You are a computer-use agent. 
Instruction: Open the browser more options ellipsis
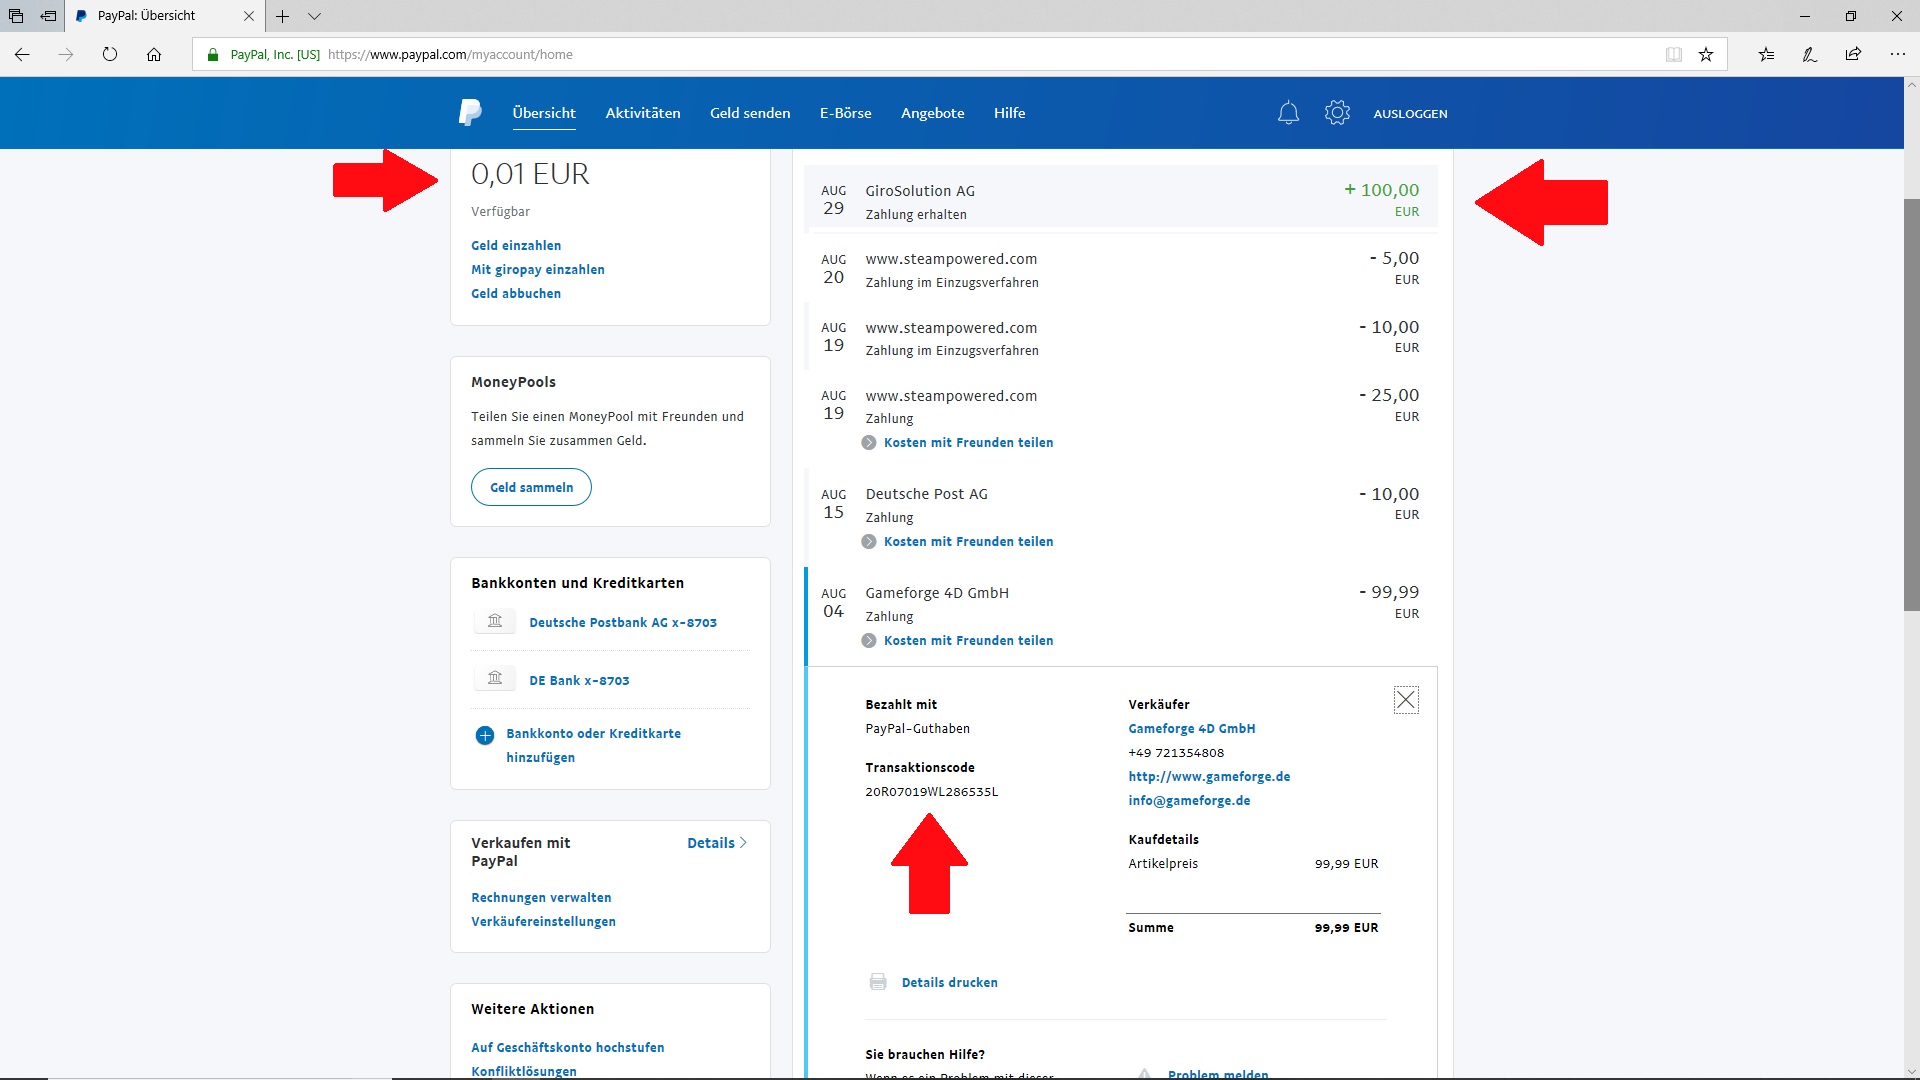point(1897,54)
